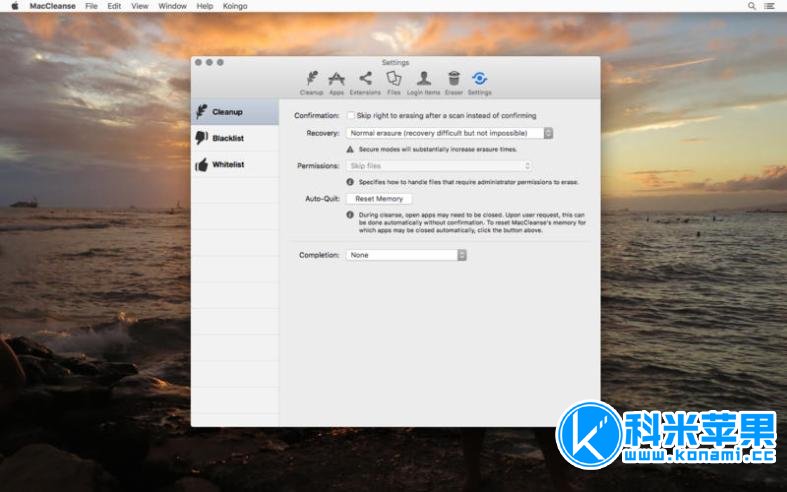Expand the Permissions Skip files dropdown
787x492 pixels.
439,166
